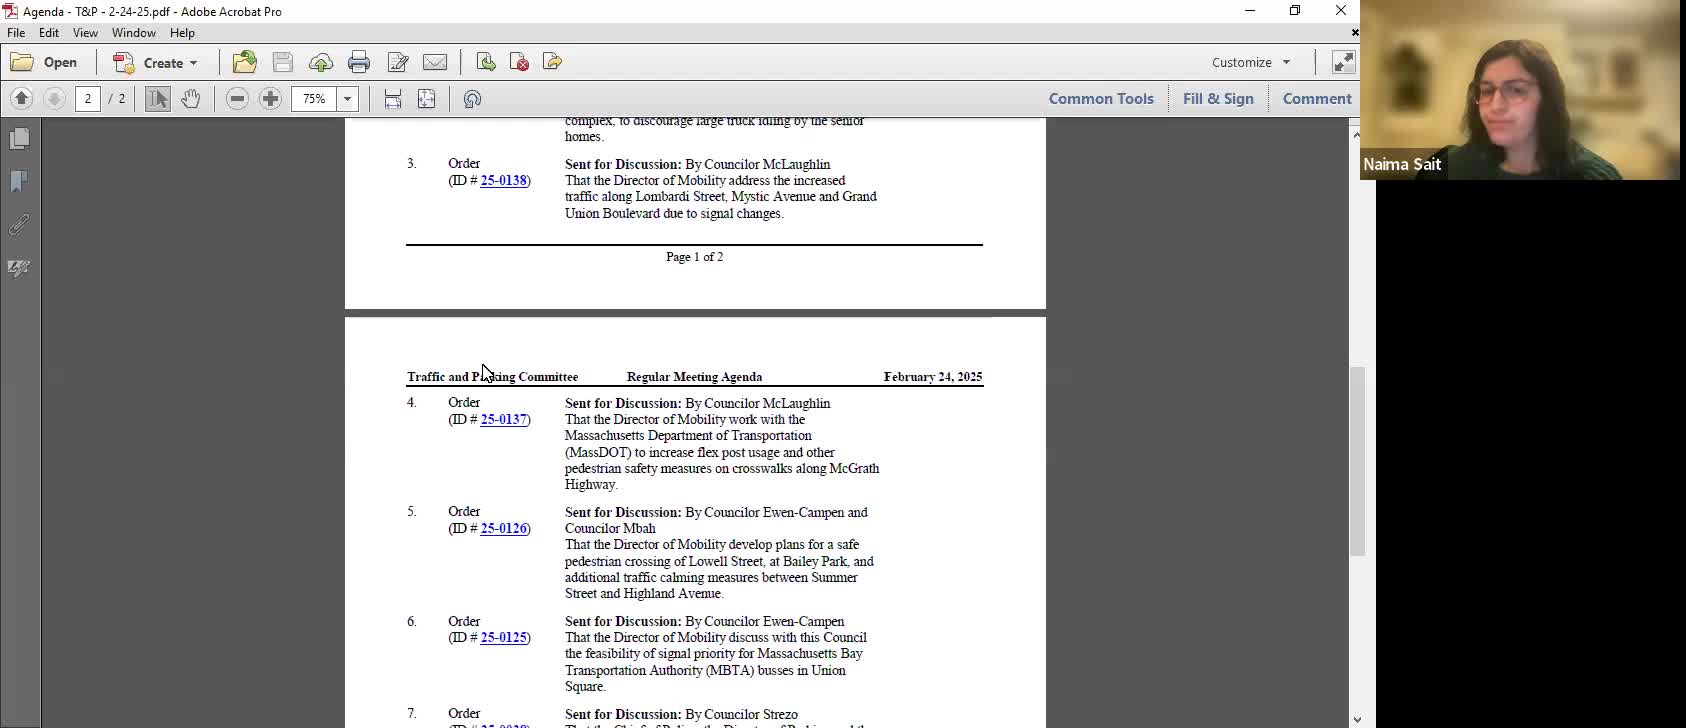Open link ID 25-0126
Image resolution: width=1686 pixels, height=728 pixels.
click(x=504, y=529)
